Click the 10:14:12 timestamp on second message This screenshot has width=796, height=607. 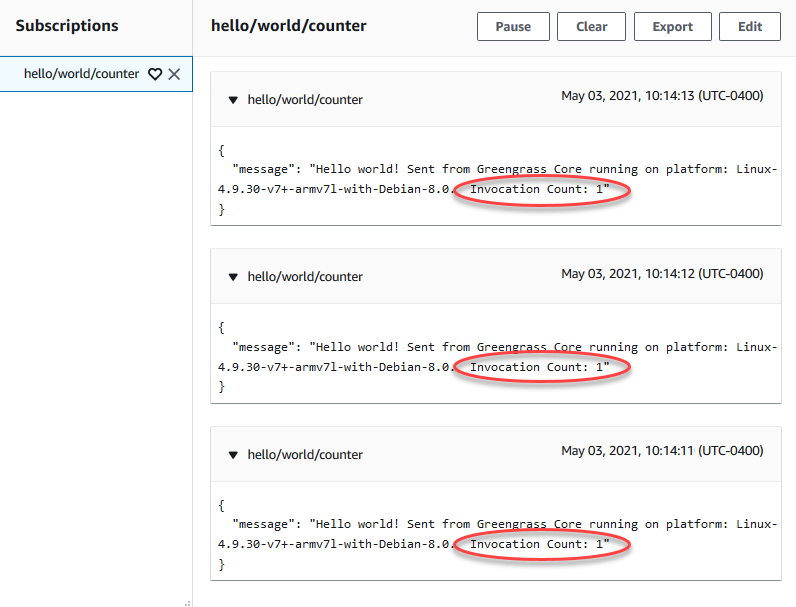click(662, 274)
